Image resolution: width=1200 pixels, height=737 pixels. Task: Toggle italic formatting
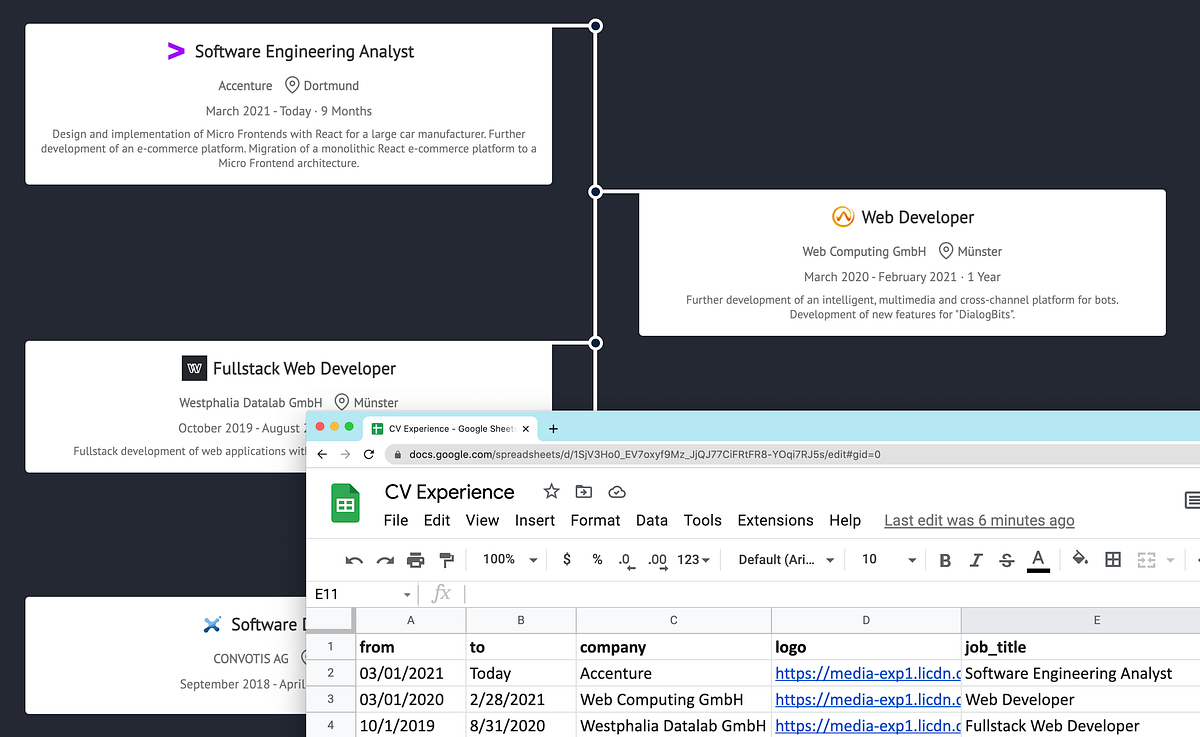(976, 560)
